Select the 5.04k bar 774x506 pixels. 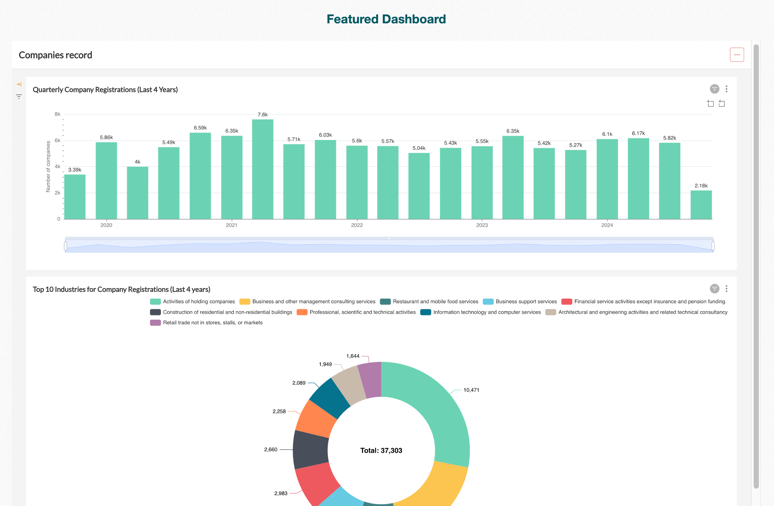pos(419,186)
